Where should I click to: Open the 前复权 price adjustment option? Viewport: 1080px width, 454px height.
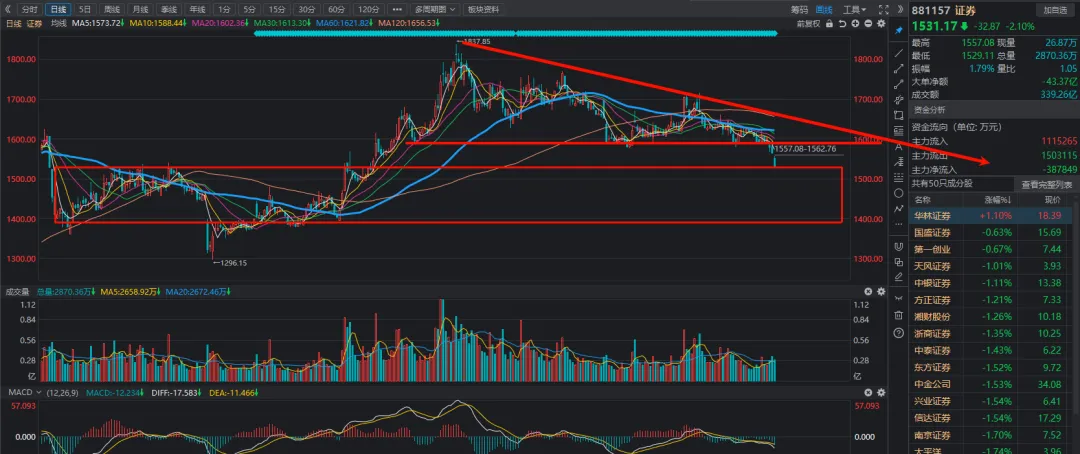[x=808, y=23]
